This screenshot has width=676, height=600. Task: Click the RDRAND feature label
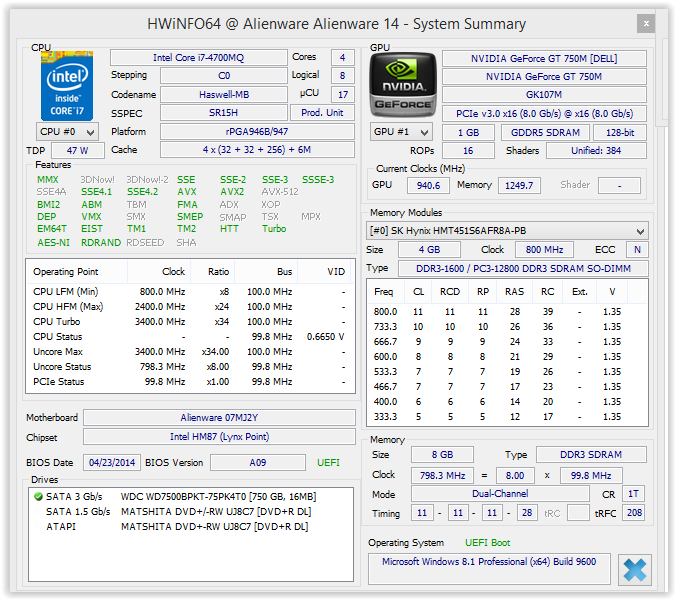coord(101,243)
